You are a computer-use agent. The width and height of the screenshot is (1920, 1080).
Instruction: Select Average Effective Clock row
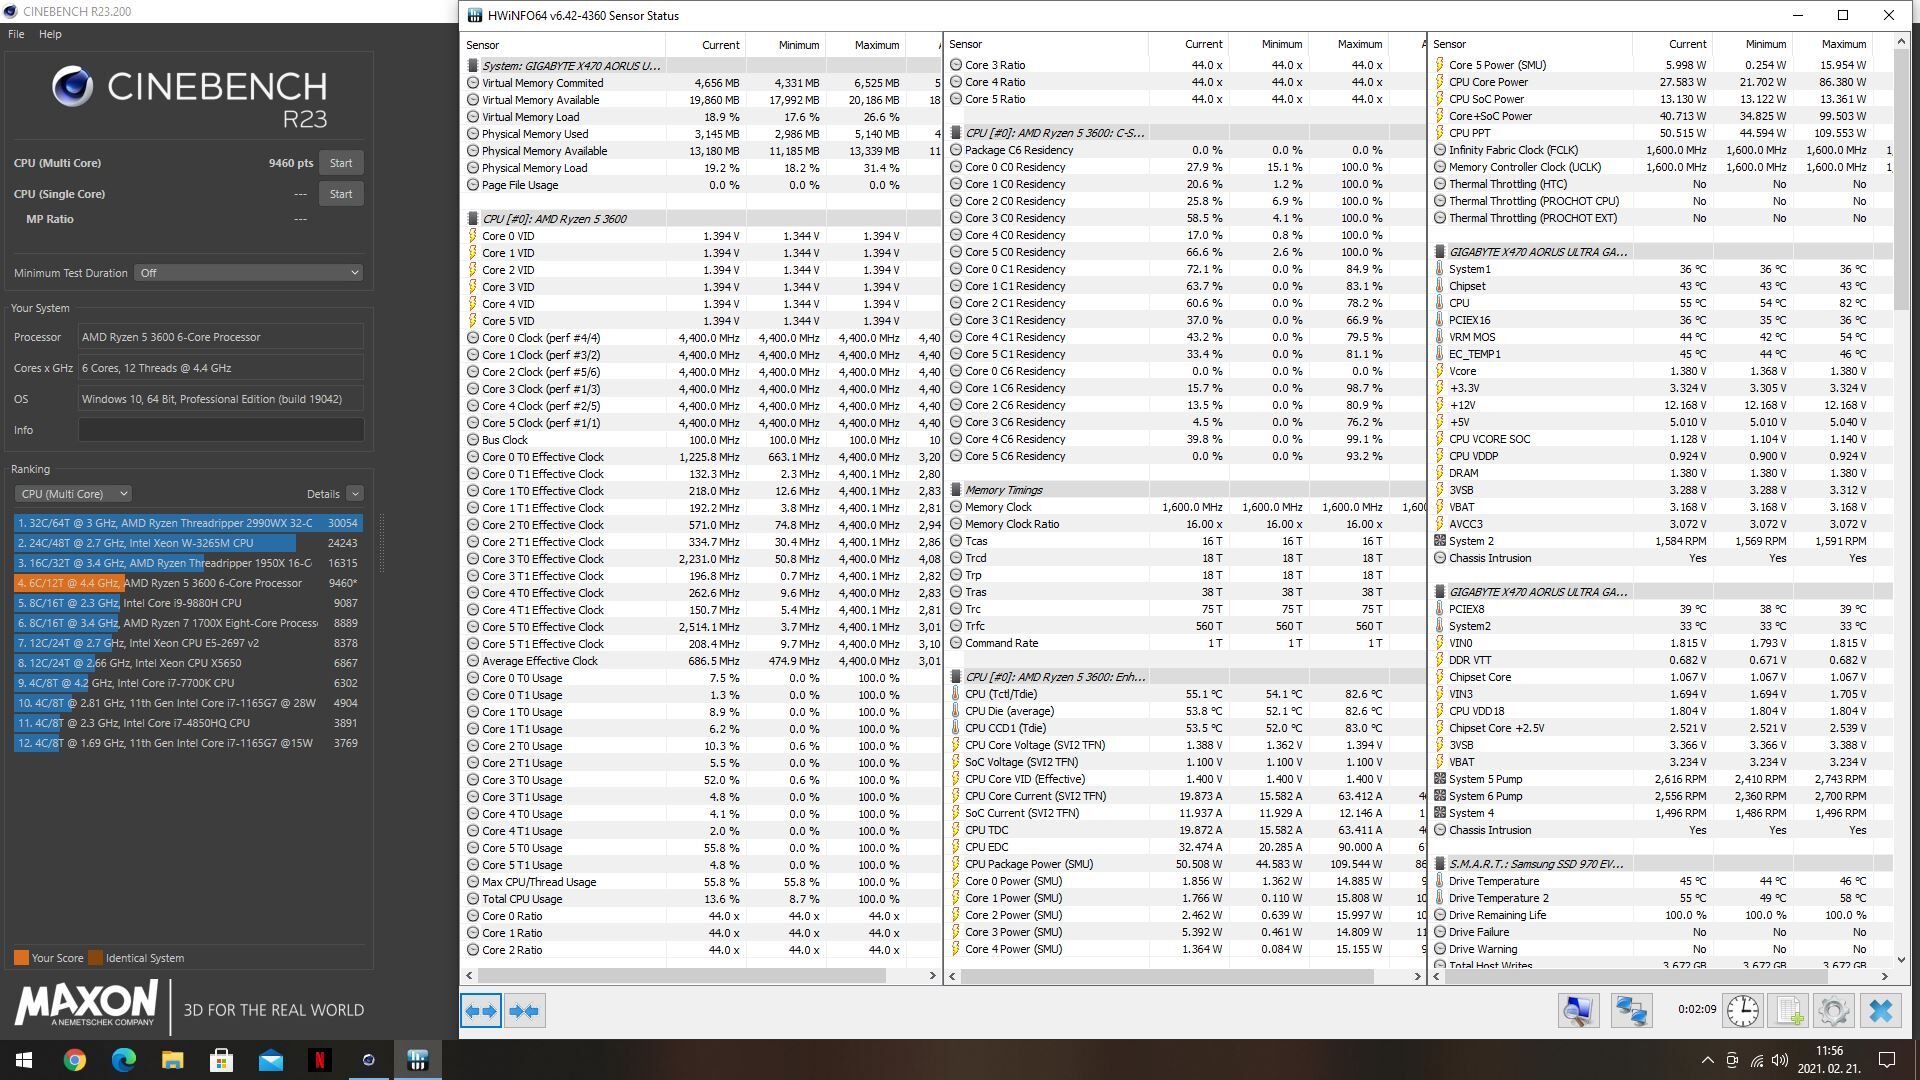click(x=702, y=661)
